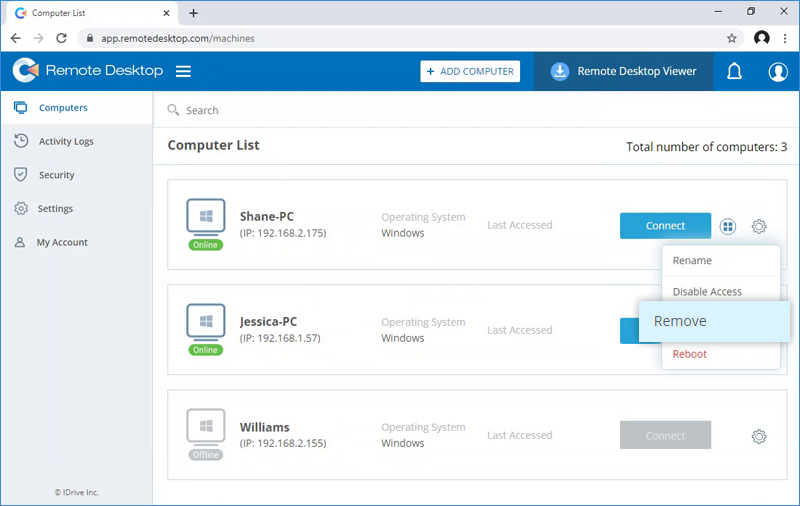Viewport: 800px width, 506px height.
Task: Toggle the hamburger menu next to Remote Desktop
Action: coord(183,71)
